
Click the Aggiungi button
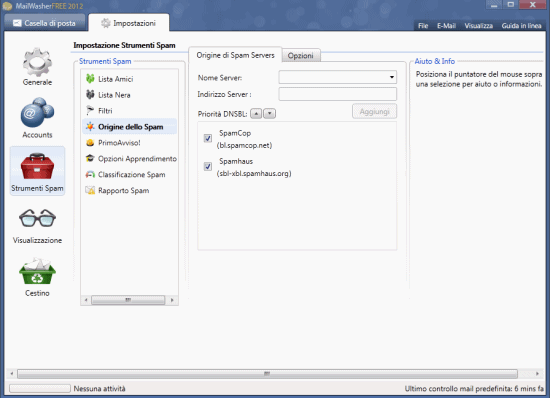pos(374,112)
